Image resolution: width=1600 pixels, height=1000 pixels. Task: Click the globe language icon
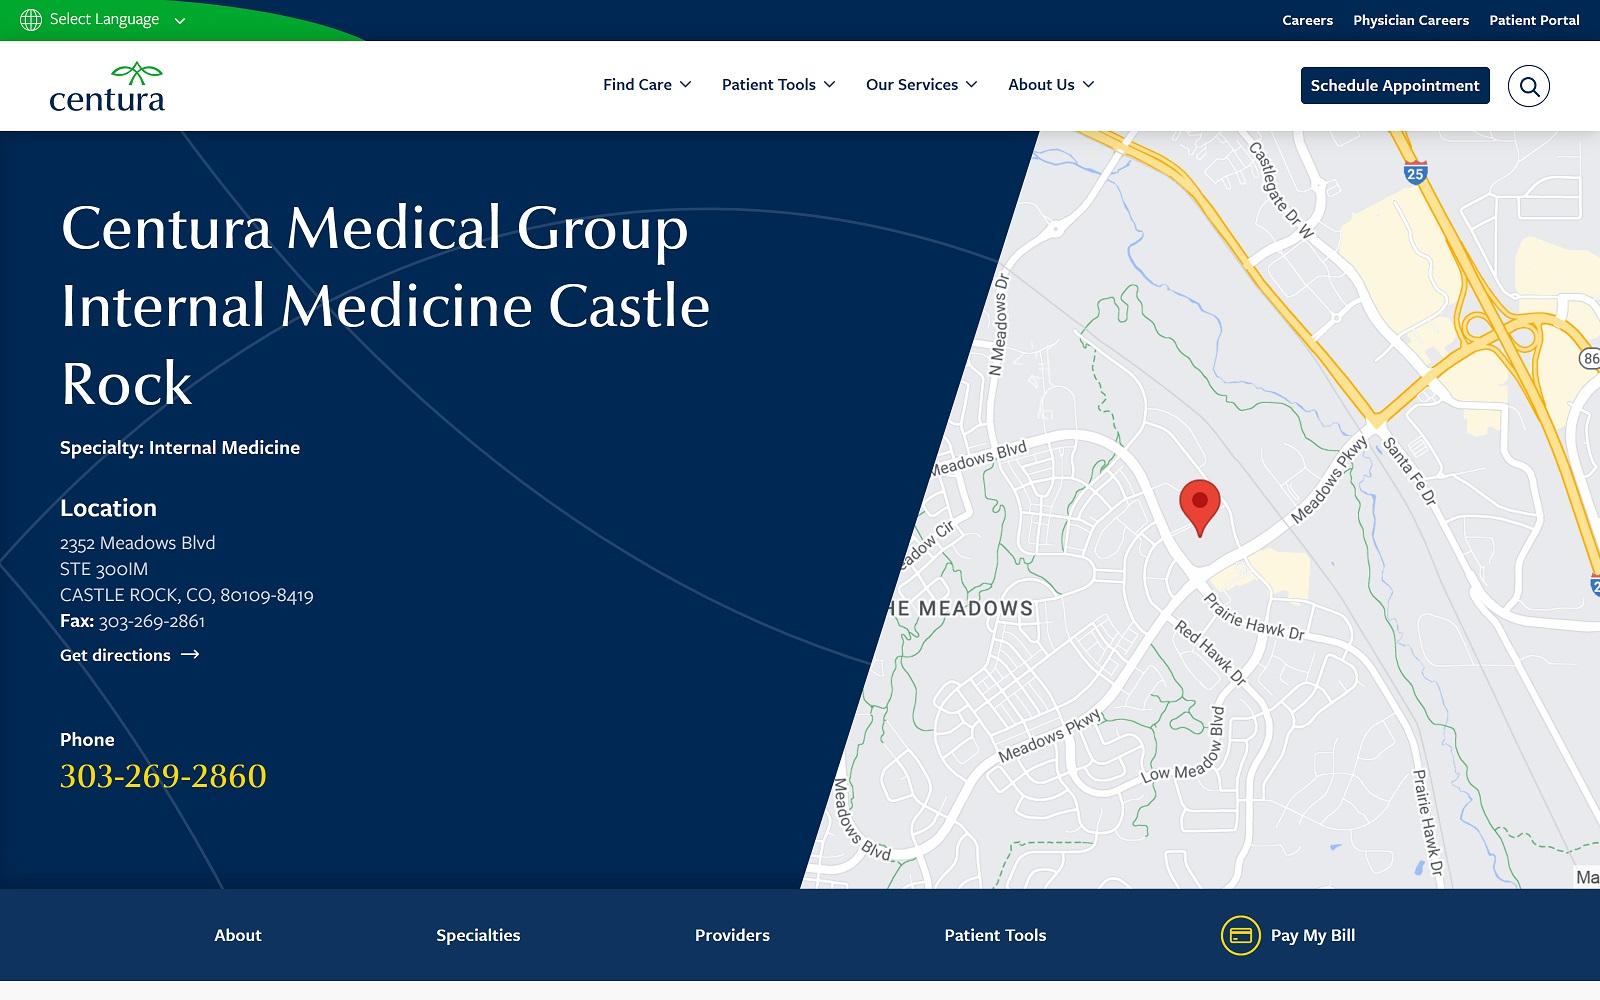(x=31, y=20)
